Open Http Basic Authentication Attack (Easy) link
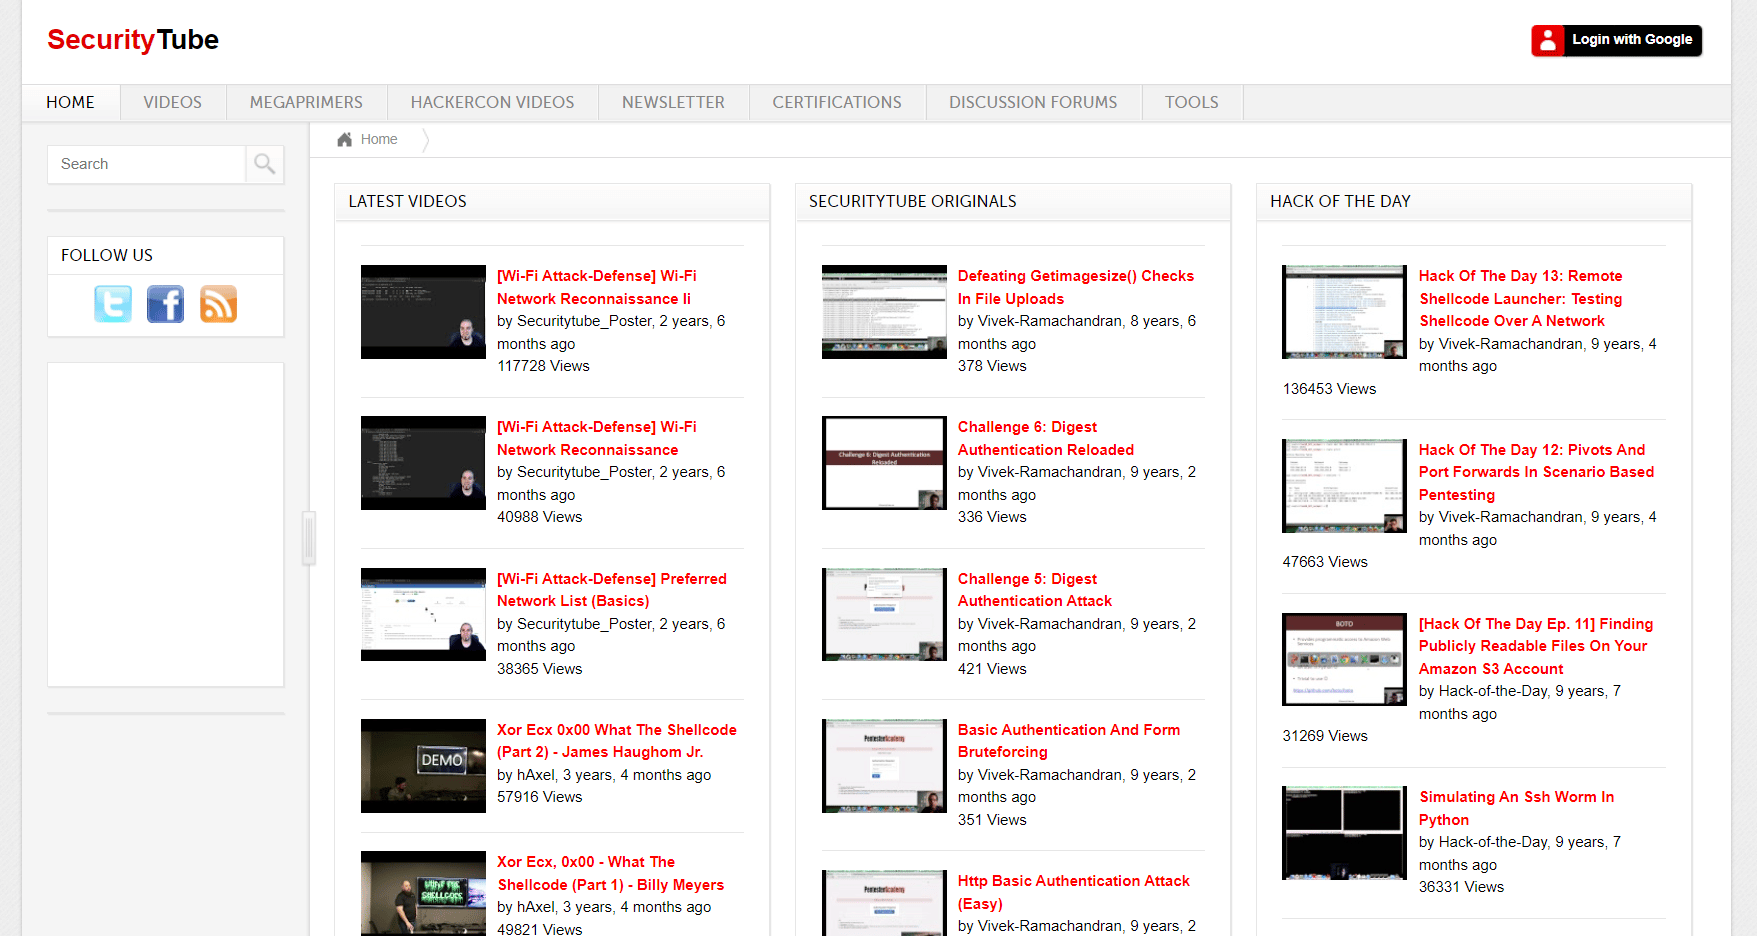 1074,892
